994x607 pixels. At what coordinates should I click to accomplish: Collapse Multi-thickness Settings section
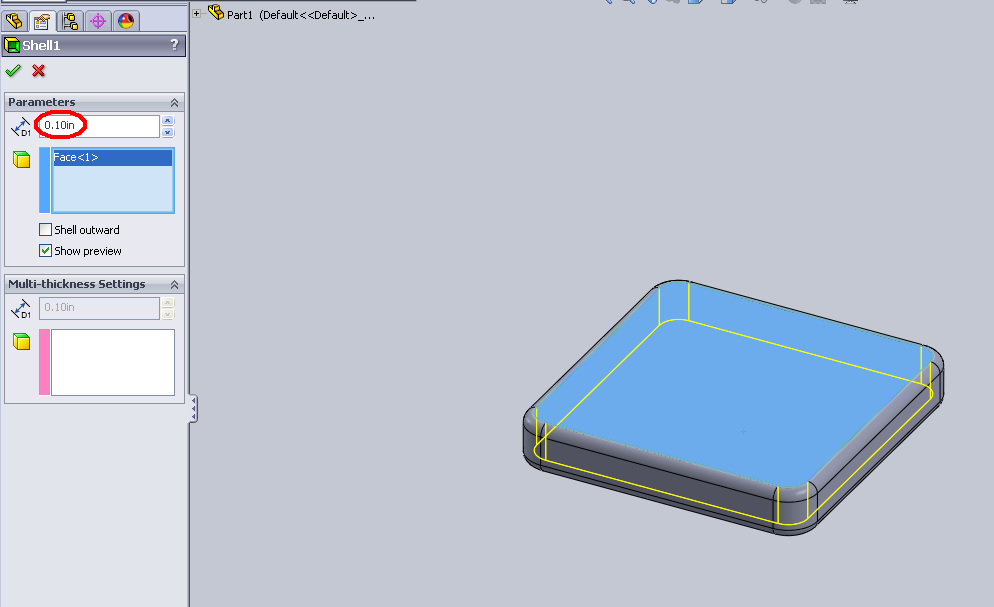point(174,284)
